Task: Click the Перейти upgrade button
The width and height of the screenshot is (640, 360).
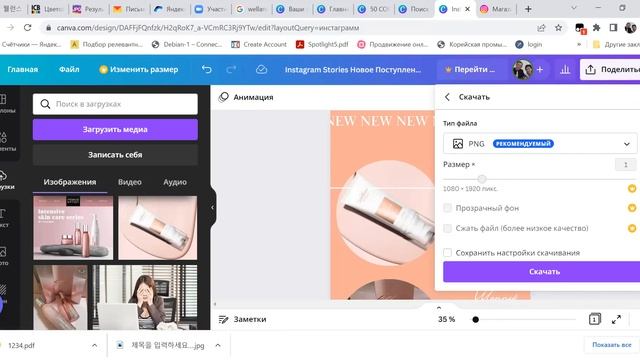Action: pyautogui.click(x=470, y=69)
